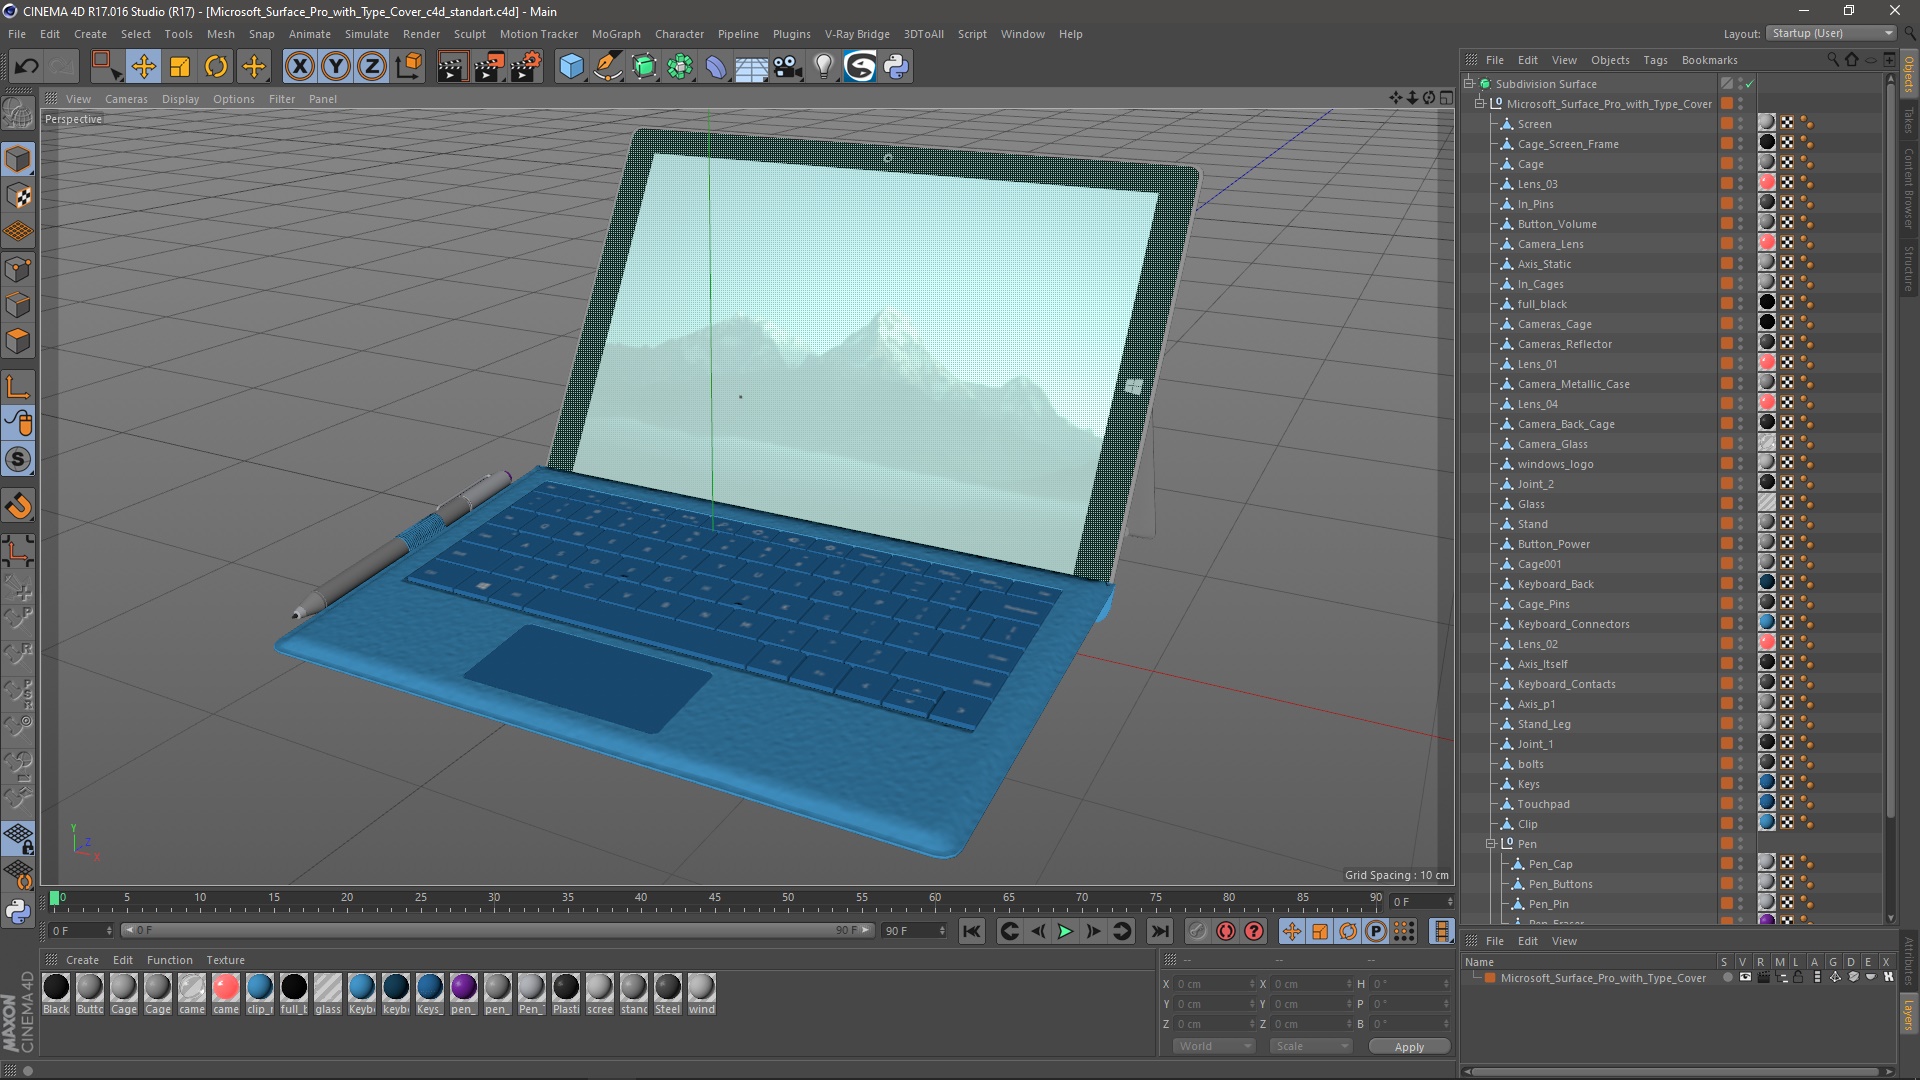Collapse the Microsoft_Surface_Pro_with_Type_Cover group
Viewport: 1920px width, 1080px height.
pyautogui.click(x=1480, y=104)
